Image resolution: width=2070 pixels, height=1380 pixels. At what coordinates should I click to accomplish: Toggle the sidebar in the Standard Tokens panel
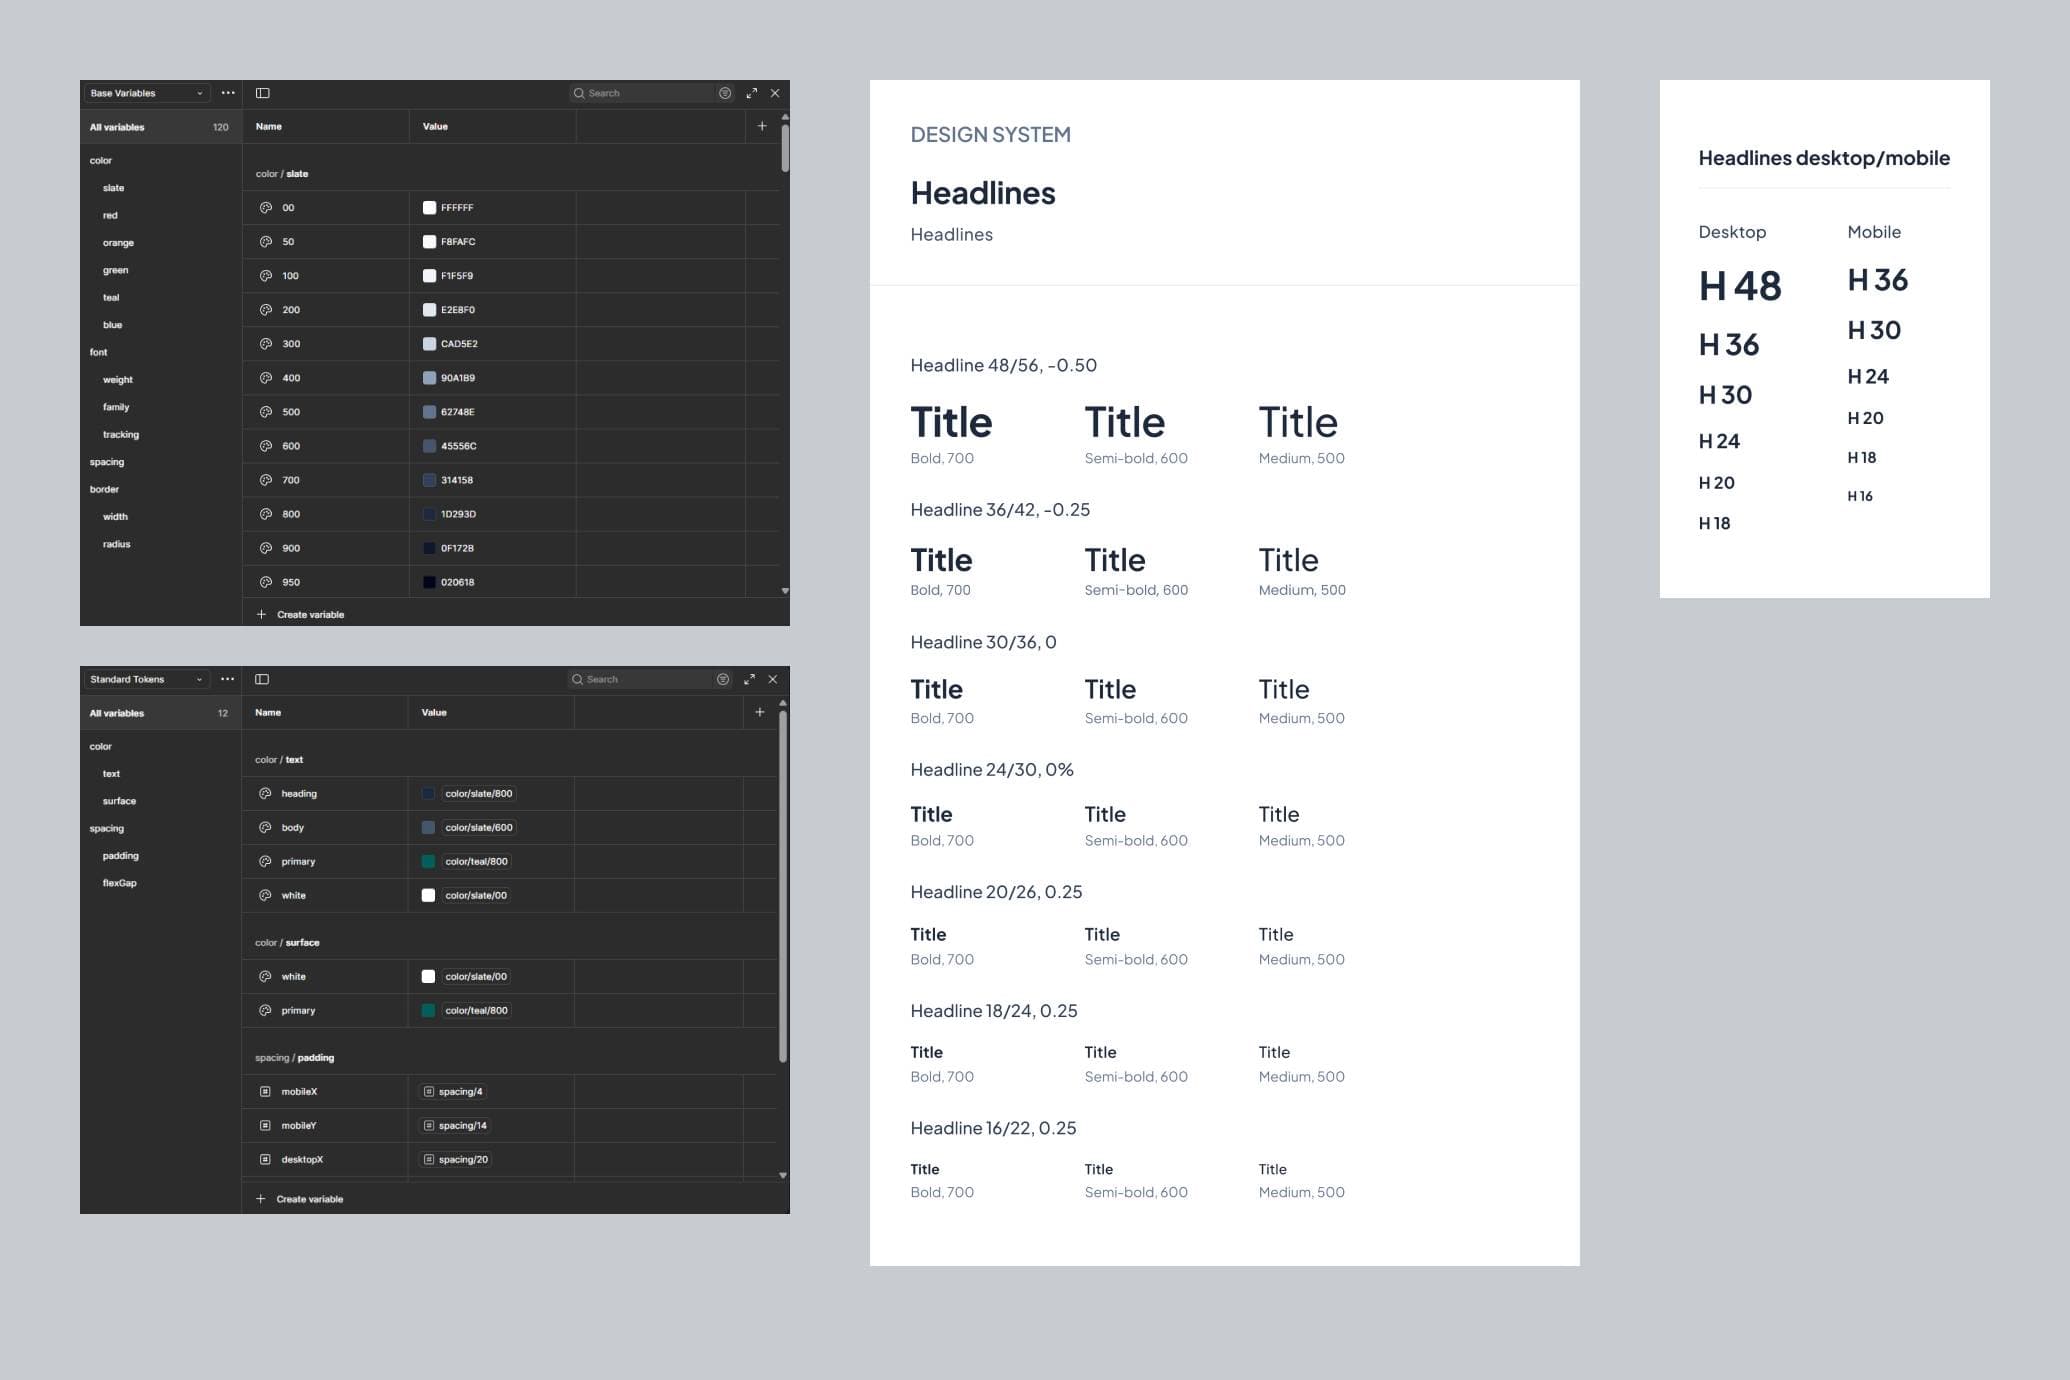264,679
